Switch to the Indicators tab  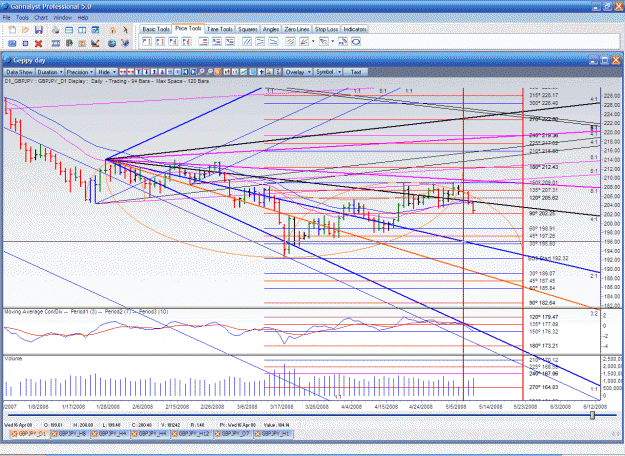point(354,29)
